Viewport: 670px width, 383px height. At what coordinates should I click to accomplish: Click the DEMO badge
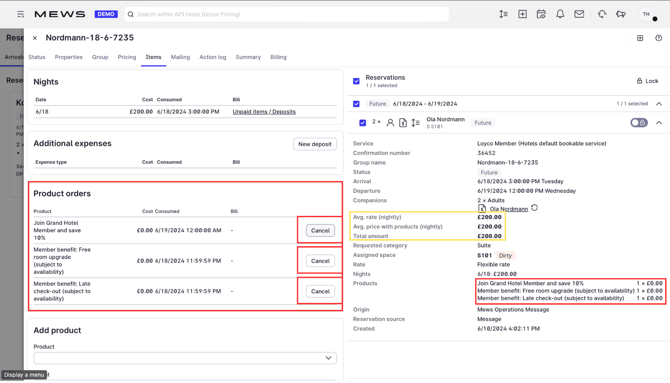pyautogui.click(x=106, y=14)
